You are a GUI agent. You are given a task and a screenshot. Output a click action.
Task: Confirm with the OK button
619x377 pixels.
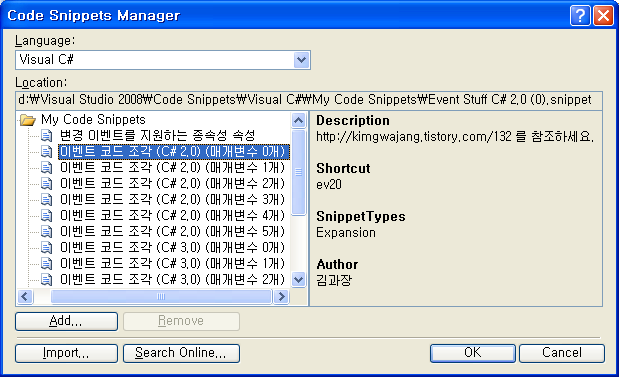[473, 353]
